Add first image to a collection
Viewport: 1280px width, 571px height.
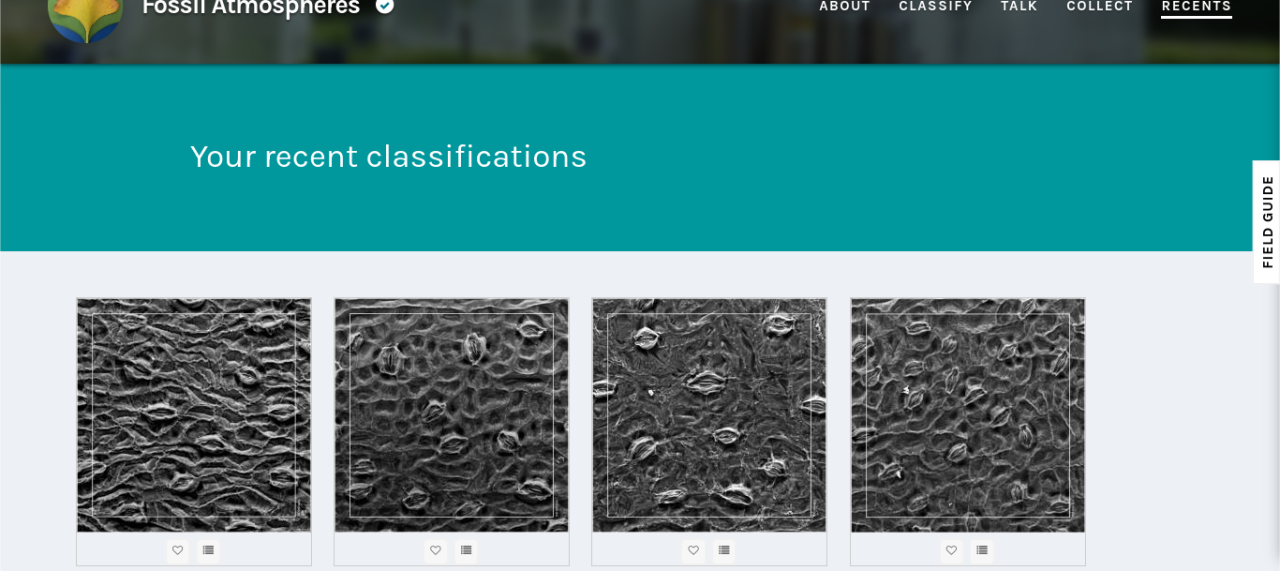pos(208,550)
